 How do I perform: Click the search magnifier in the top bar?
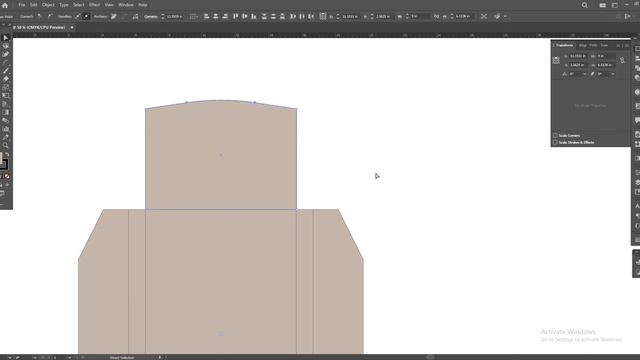(x=584, y=5)
